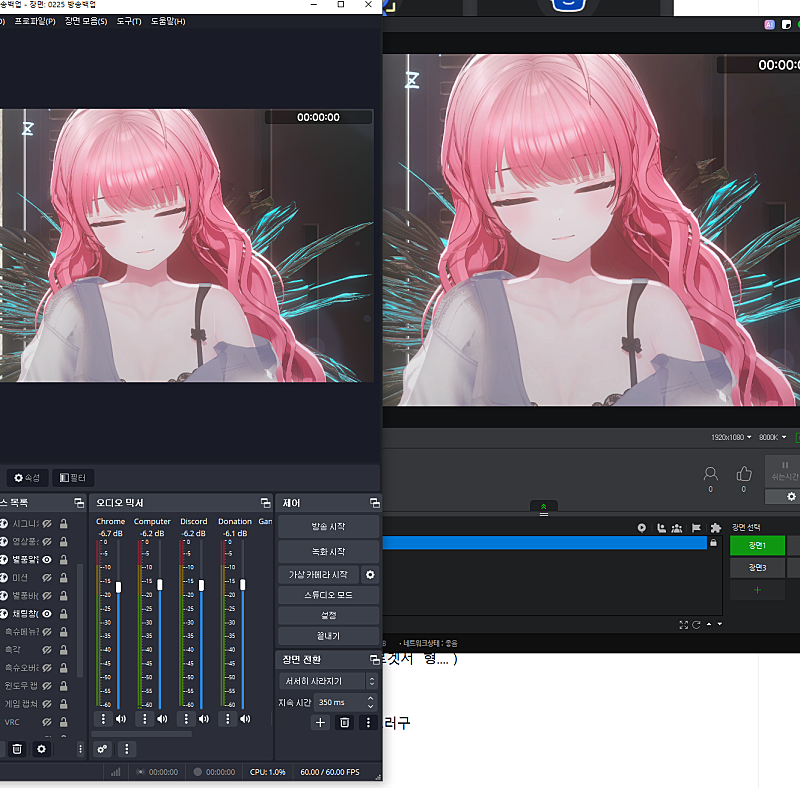This screenshot has height=788, width=800.
Task: Open the 8000K bitrate dropdown in the right window
Action: pos(772,437)
